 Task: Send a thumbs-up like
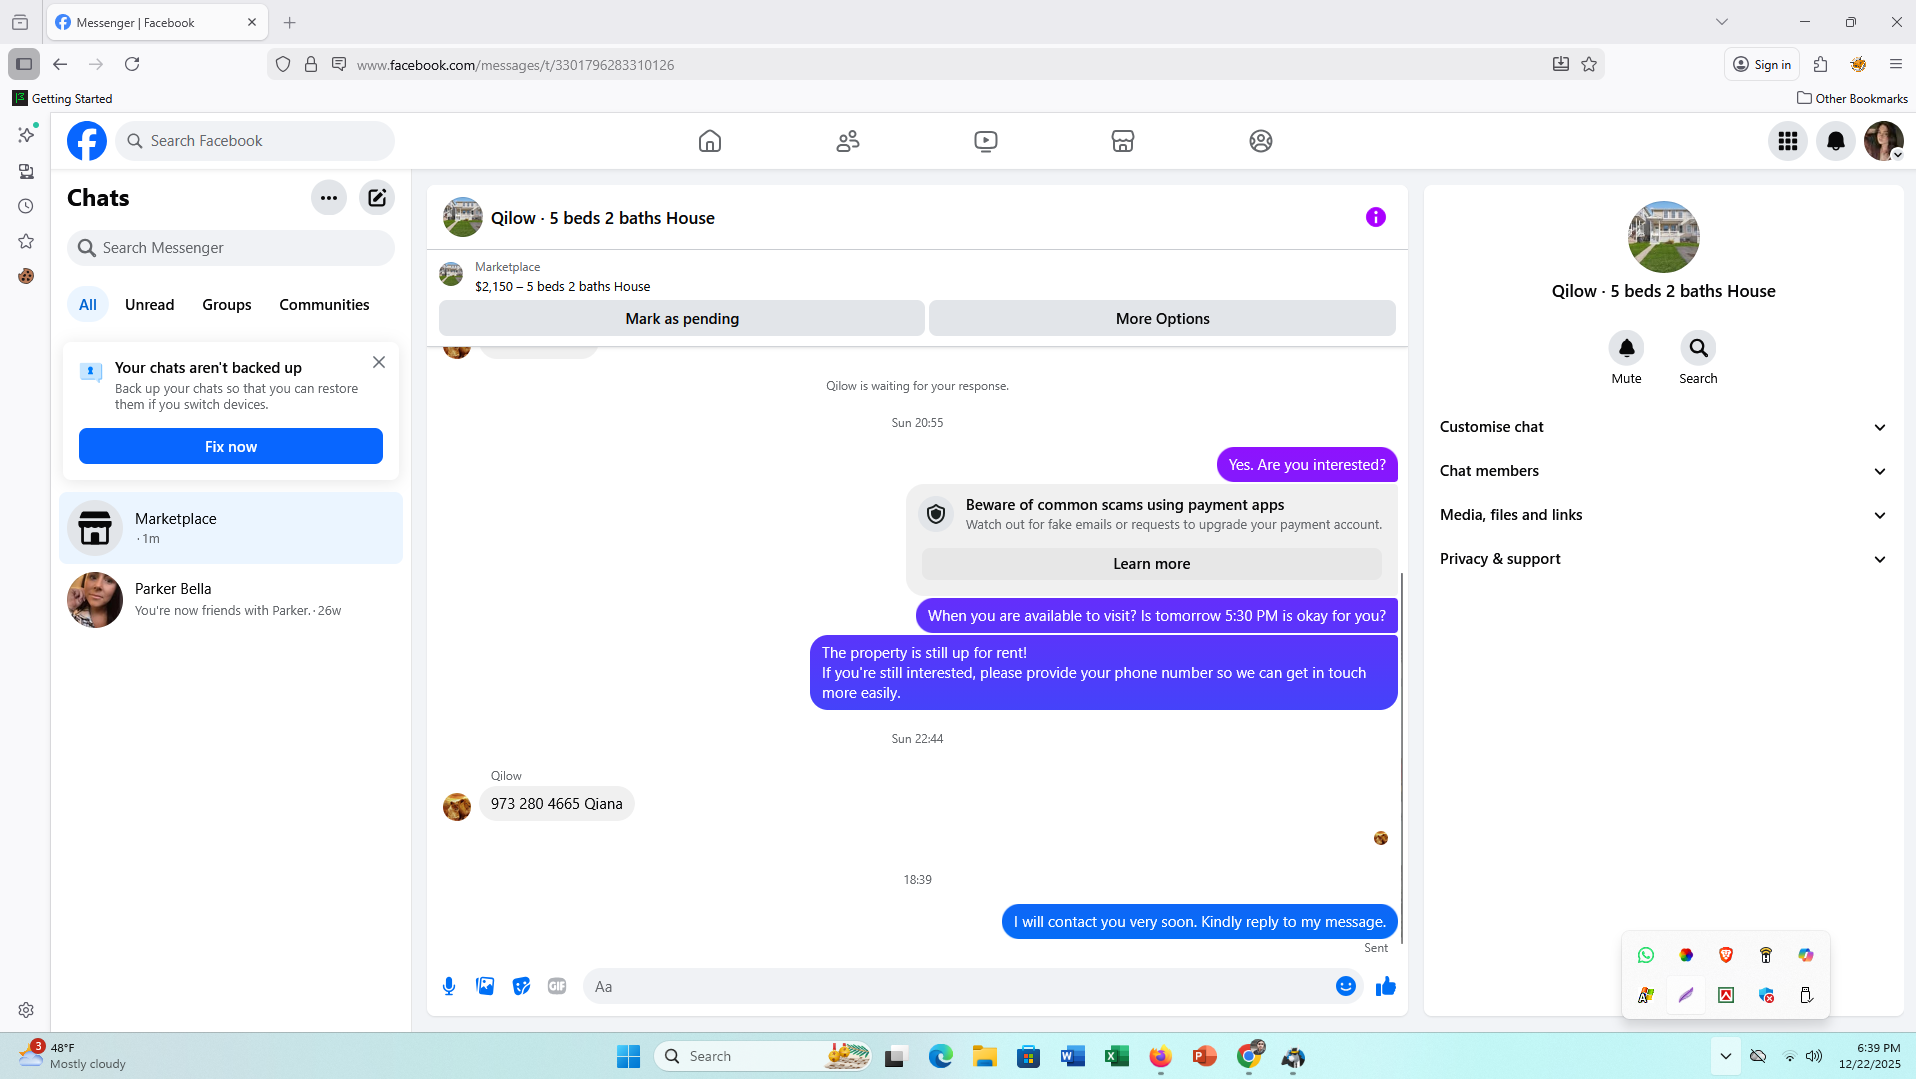click(1386, 987)
